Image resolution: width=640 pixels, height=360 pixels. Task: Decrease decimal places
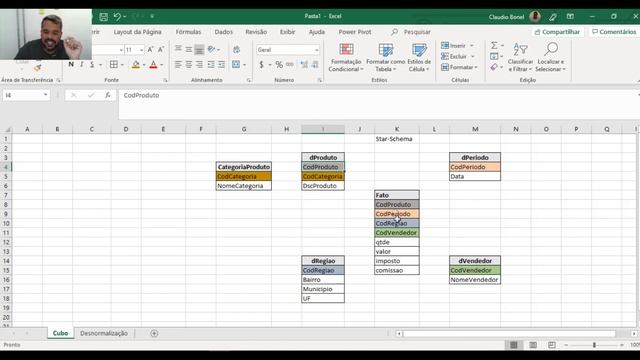(315, 64)
